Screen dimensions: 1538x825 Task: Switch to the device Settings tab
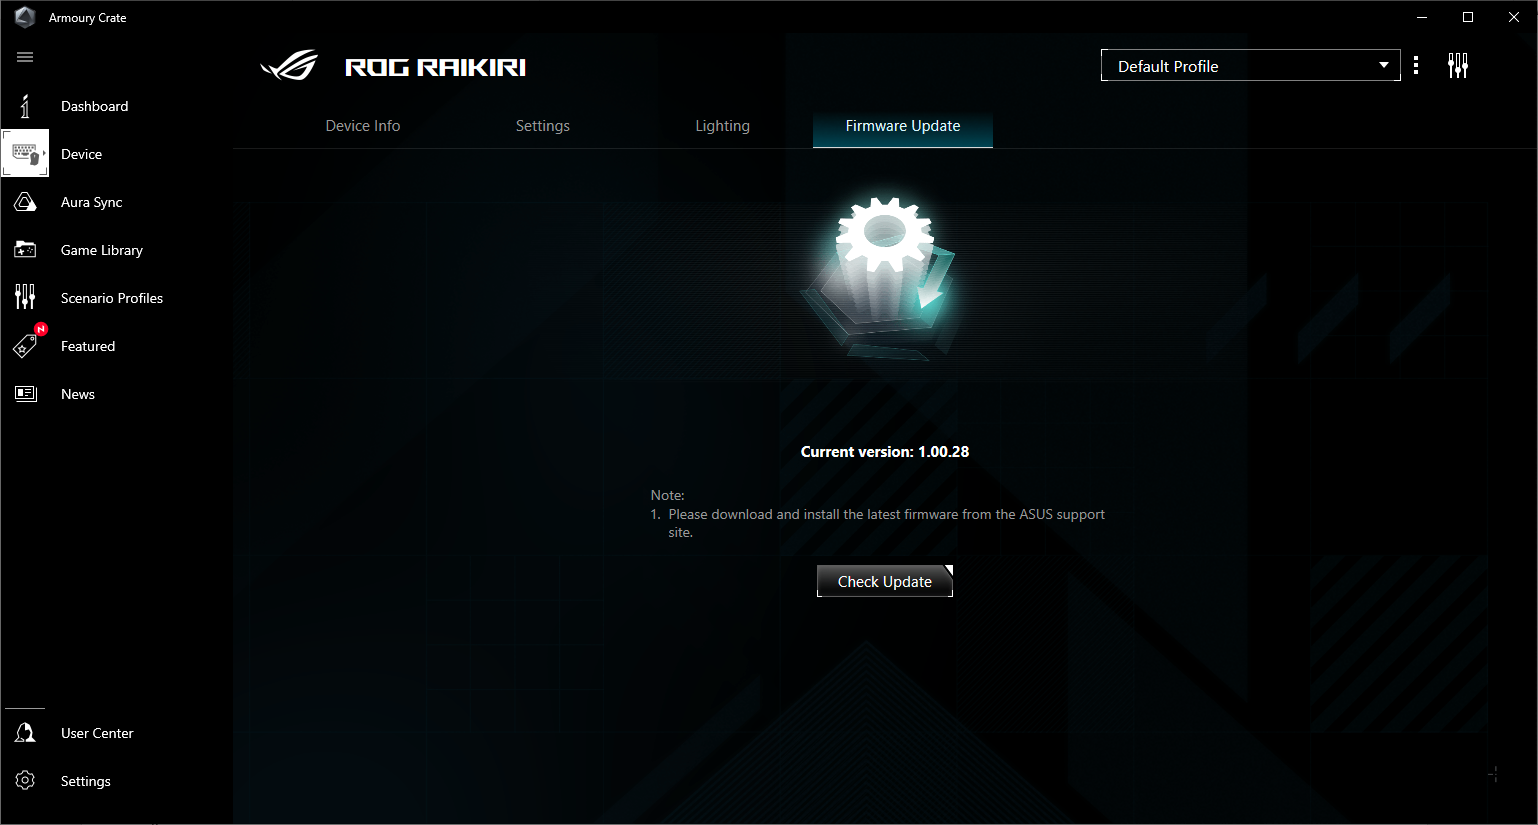click(x=543, y=126)
